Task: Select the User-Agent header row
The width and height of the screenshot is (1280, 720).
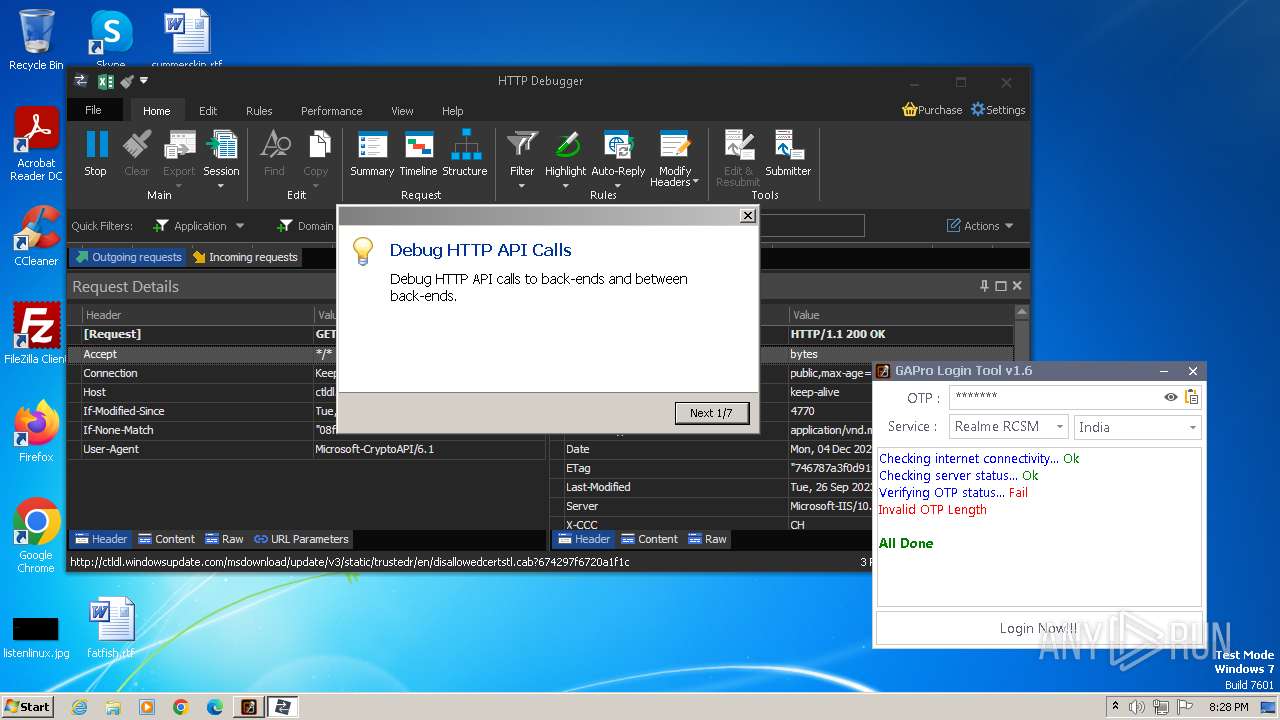Action: click(x=306, y=449)
